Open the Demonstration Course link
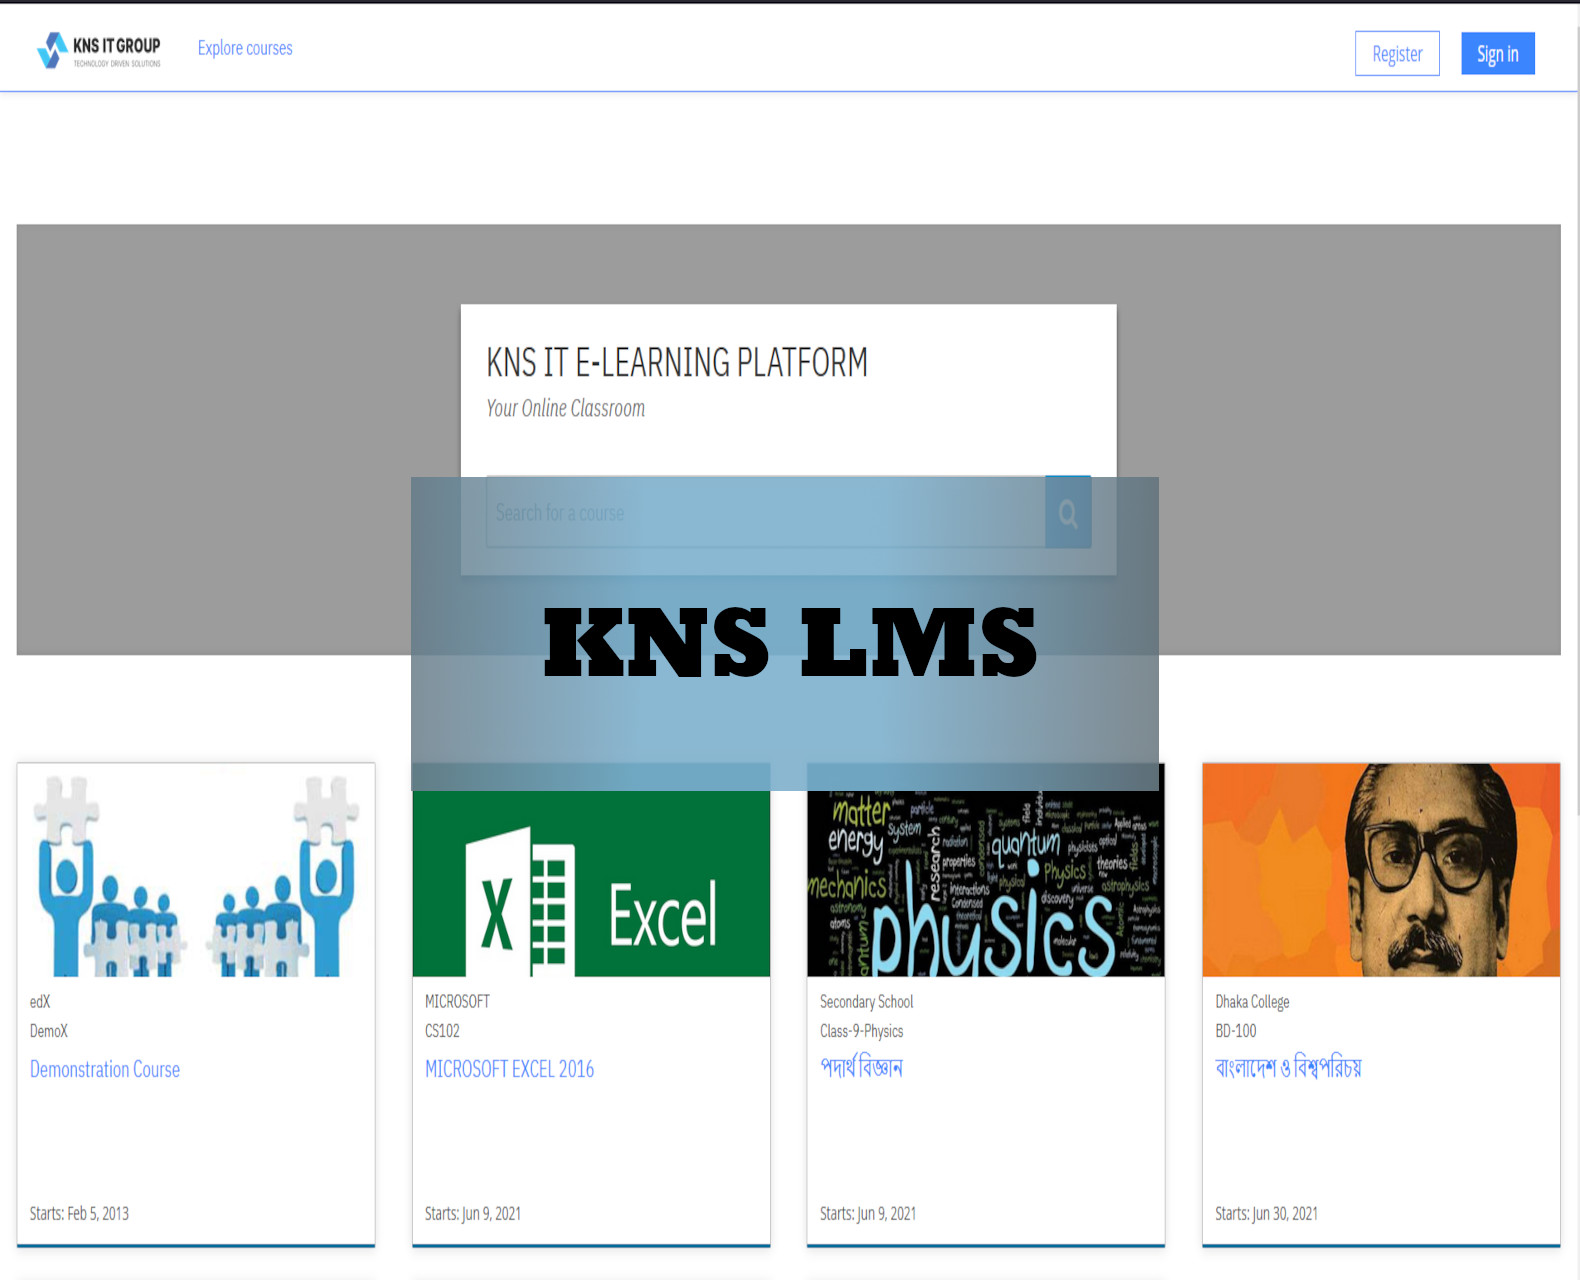The width and height of the screenshot is (1580, 1280). coord(105,1069)
